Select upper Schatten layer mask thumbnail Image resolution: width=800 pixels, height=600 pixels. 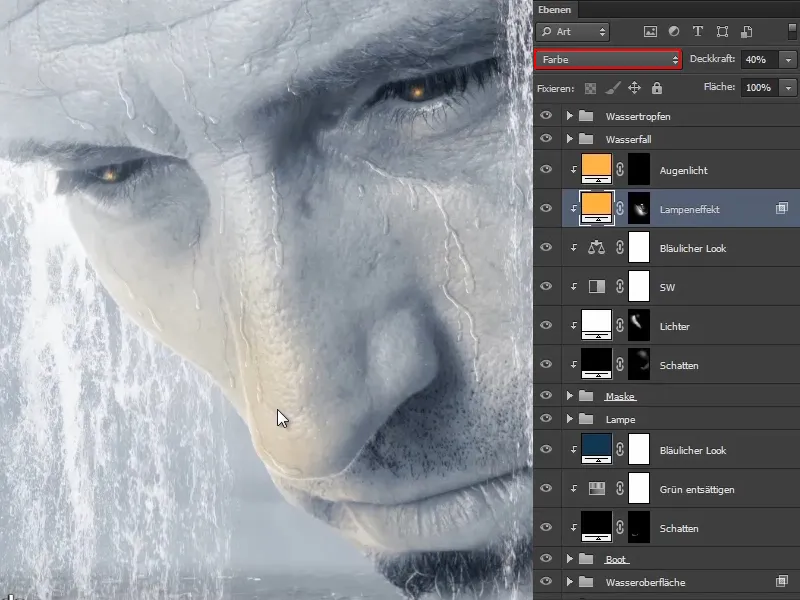click(639, 364)
